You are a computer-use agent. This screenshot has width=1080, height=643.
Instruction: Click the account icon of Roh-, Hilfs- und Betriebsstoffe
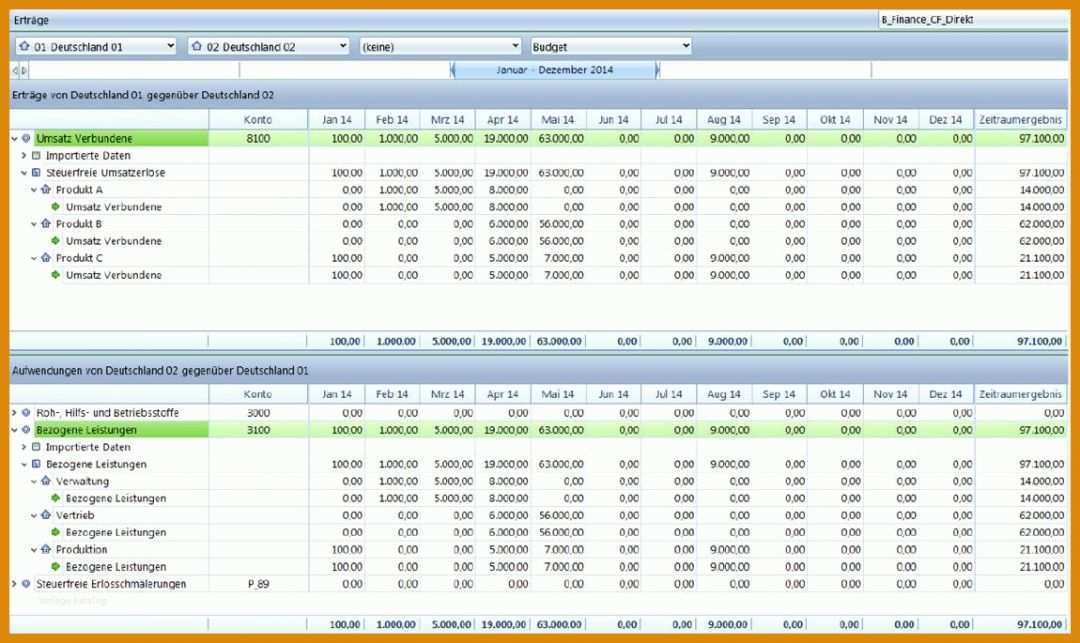(26, 412)
